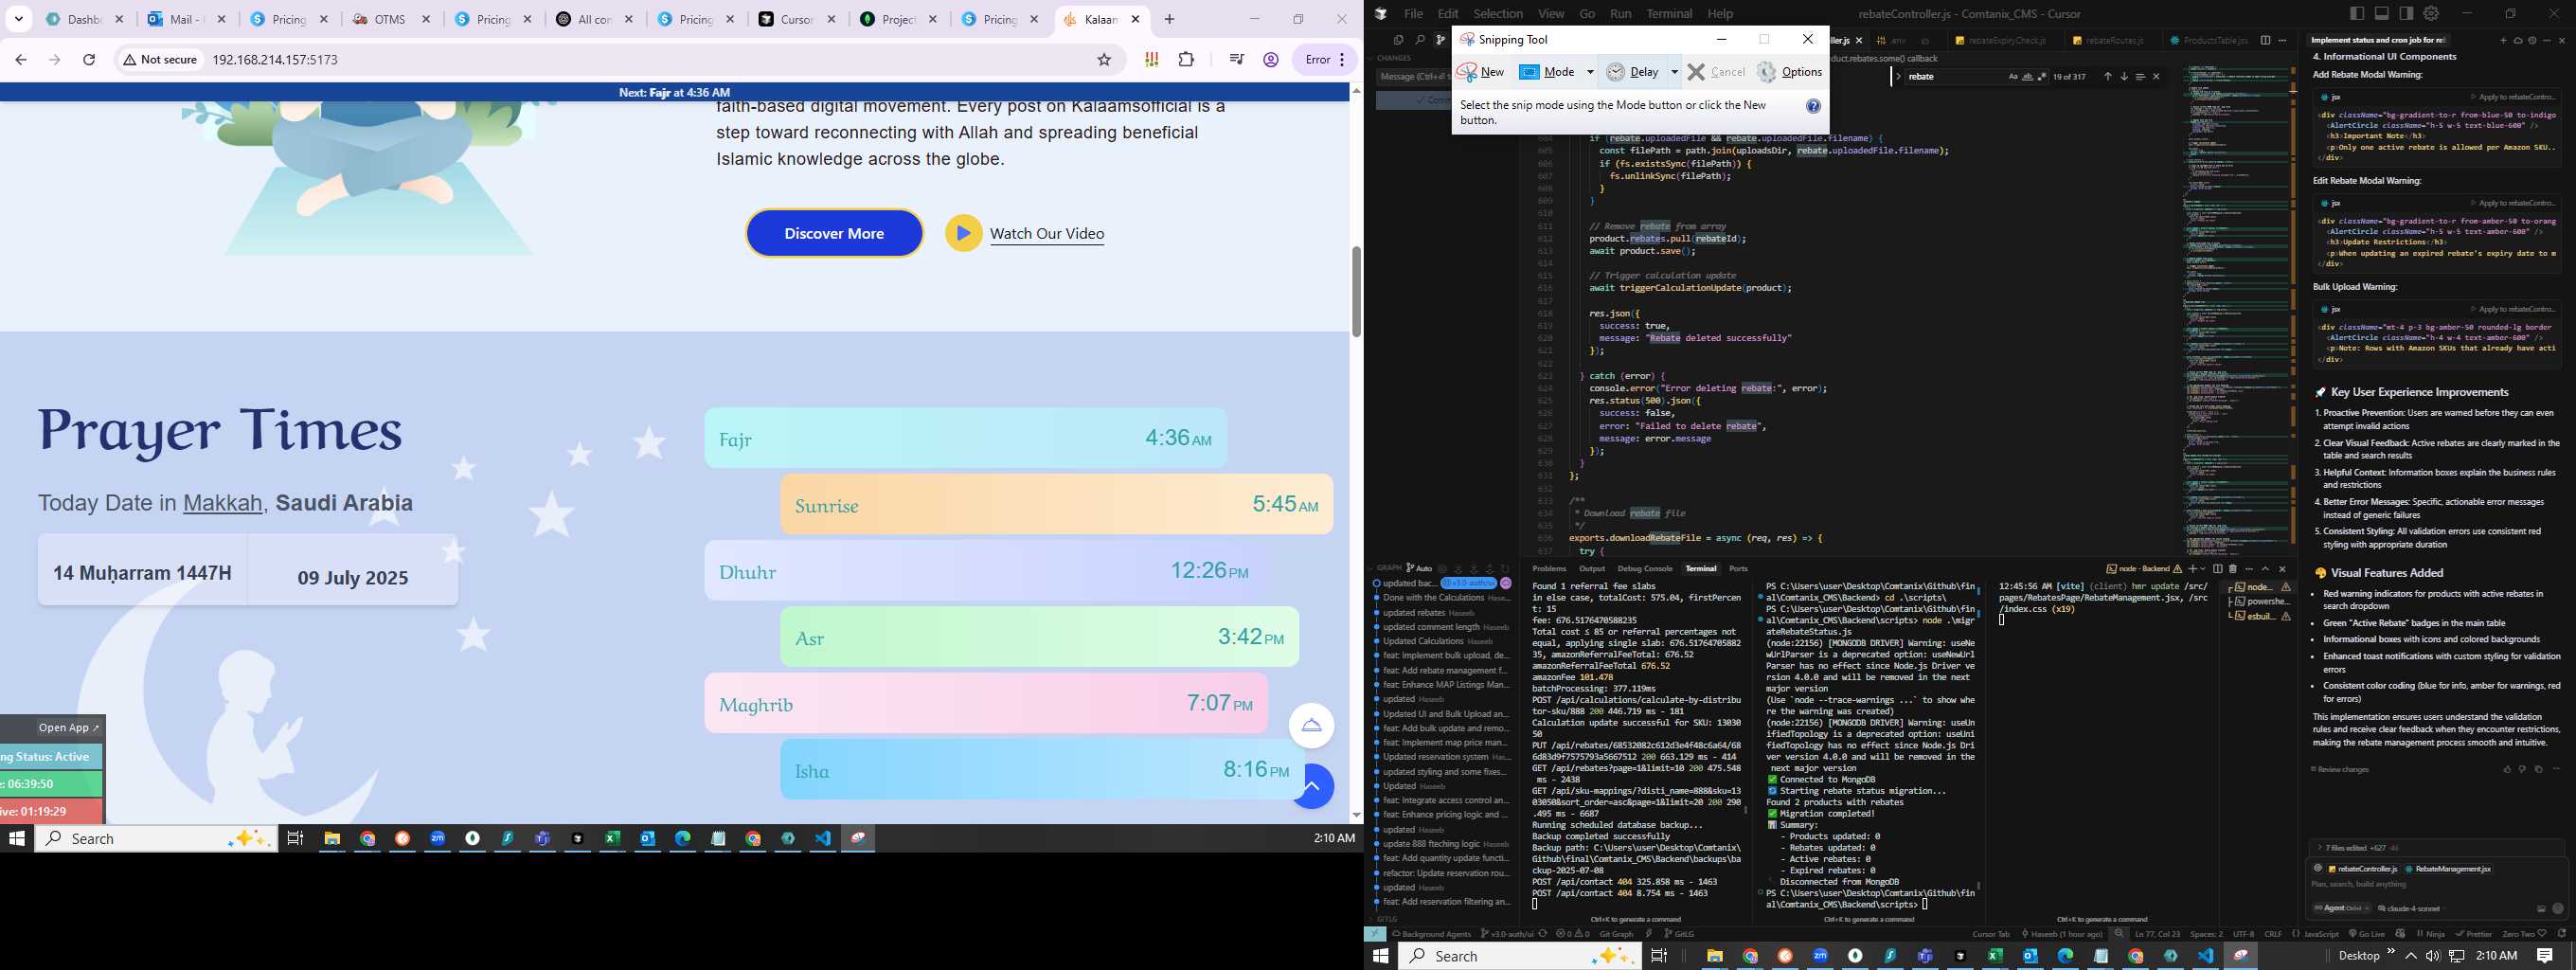Toggle regex search in find widget
Screen dimensions: 2576x970
[2043, 77]
